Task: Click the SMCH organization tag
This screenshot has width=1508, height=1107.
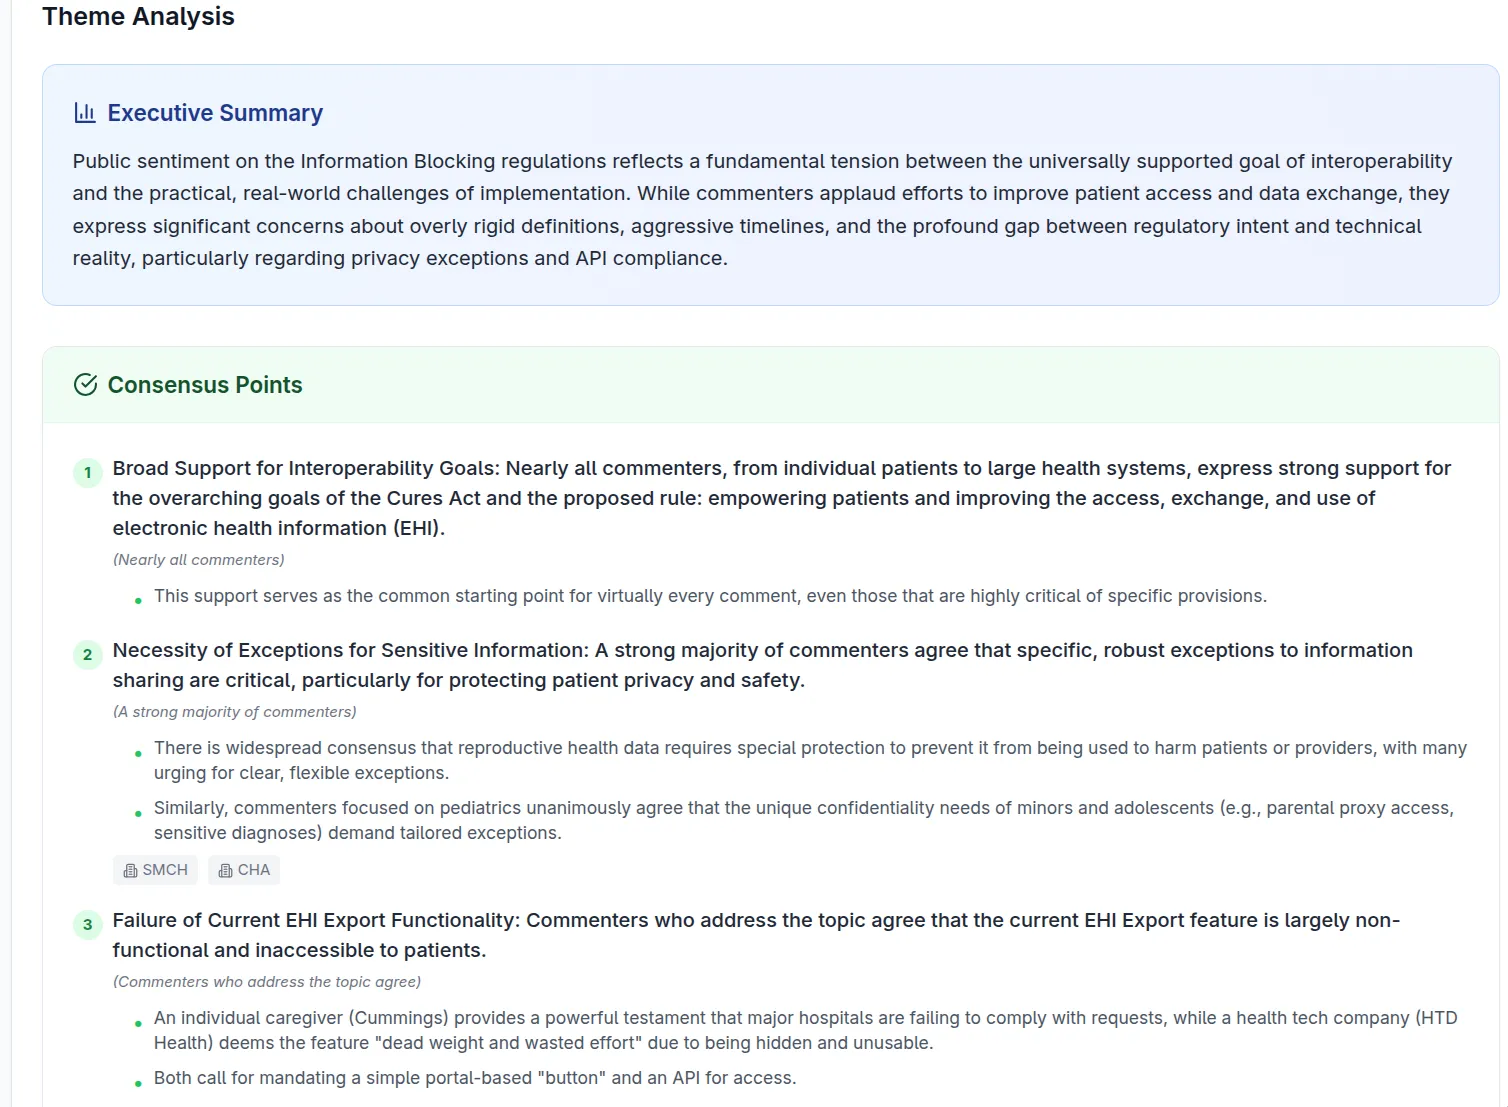Action: coord(155,870)
